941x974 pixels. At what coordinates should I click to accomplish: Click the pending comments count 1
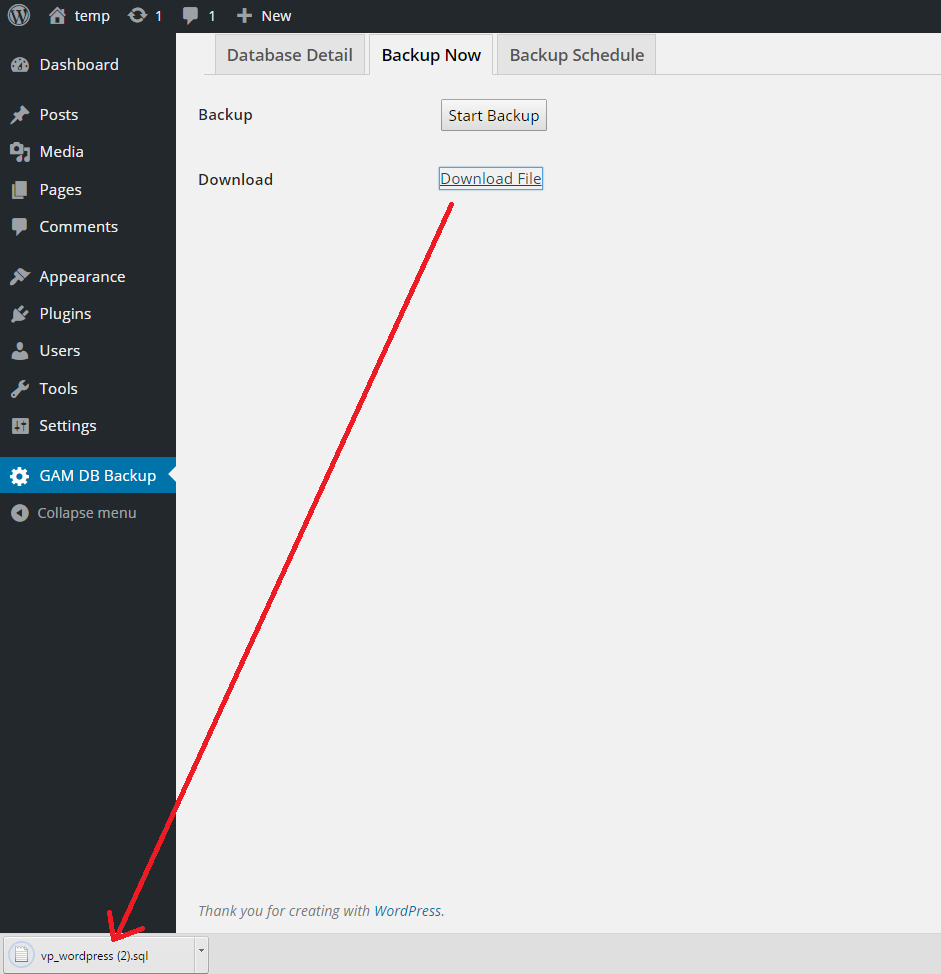coord(212,16)
